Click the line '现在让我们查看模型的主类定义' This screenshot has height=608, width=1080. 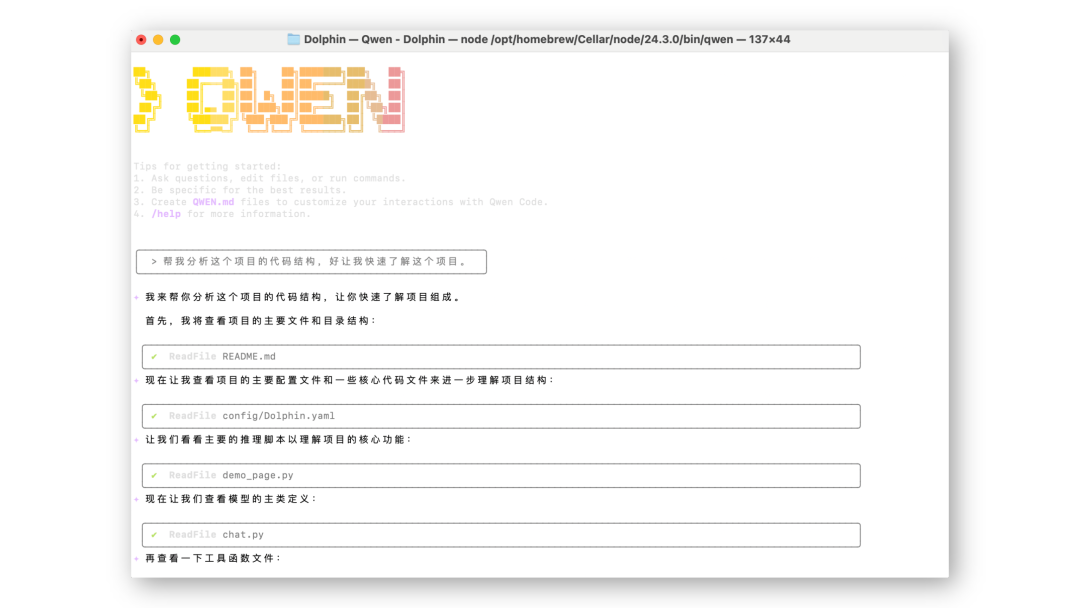pyautogui.click(x=231, y=499)
